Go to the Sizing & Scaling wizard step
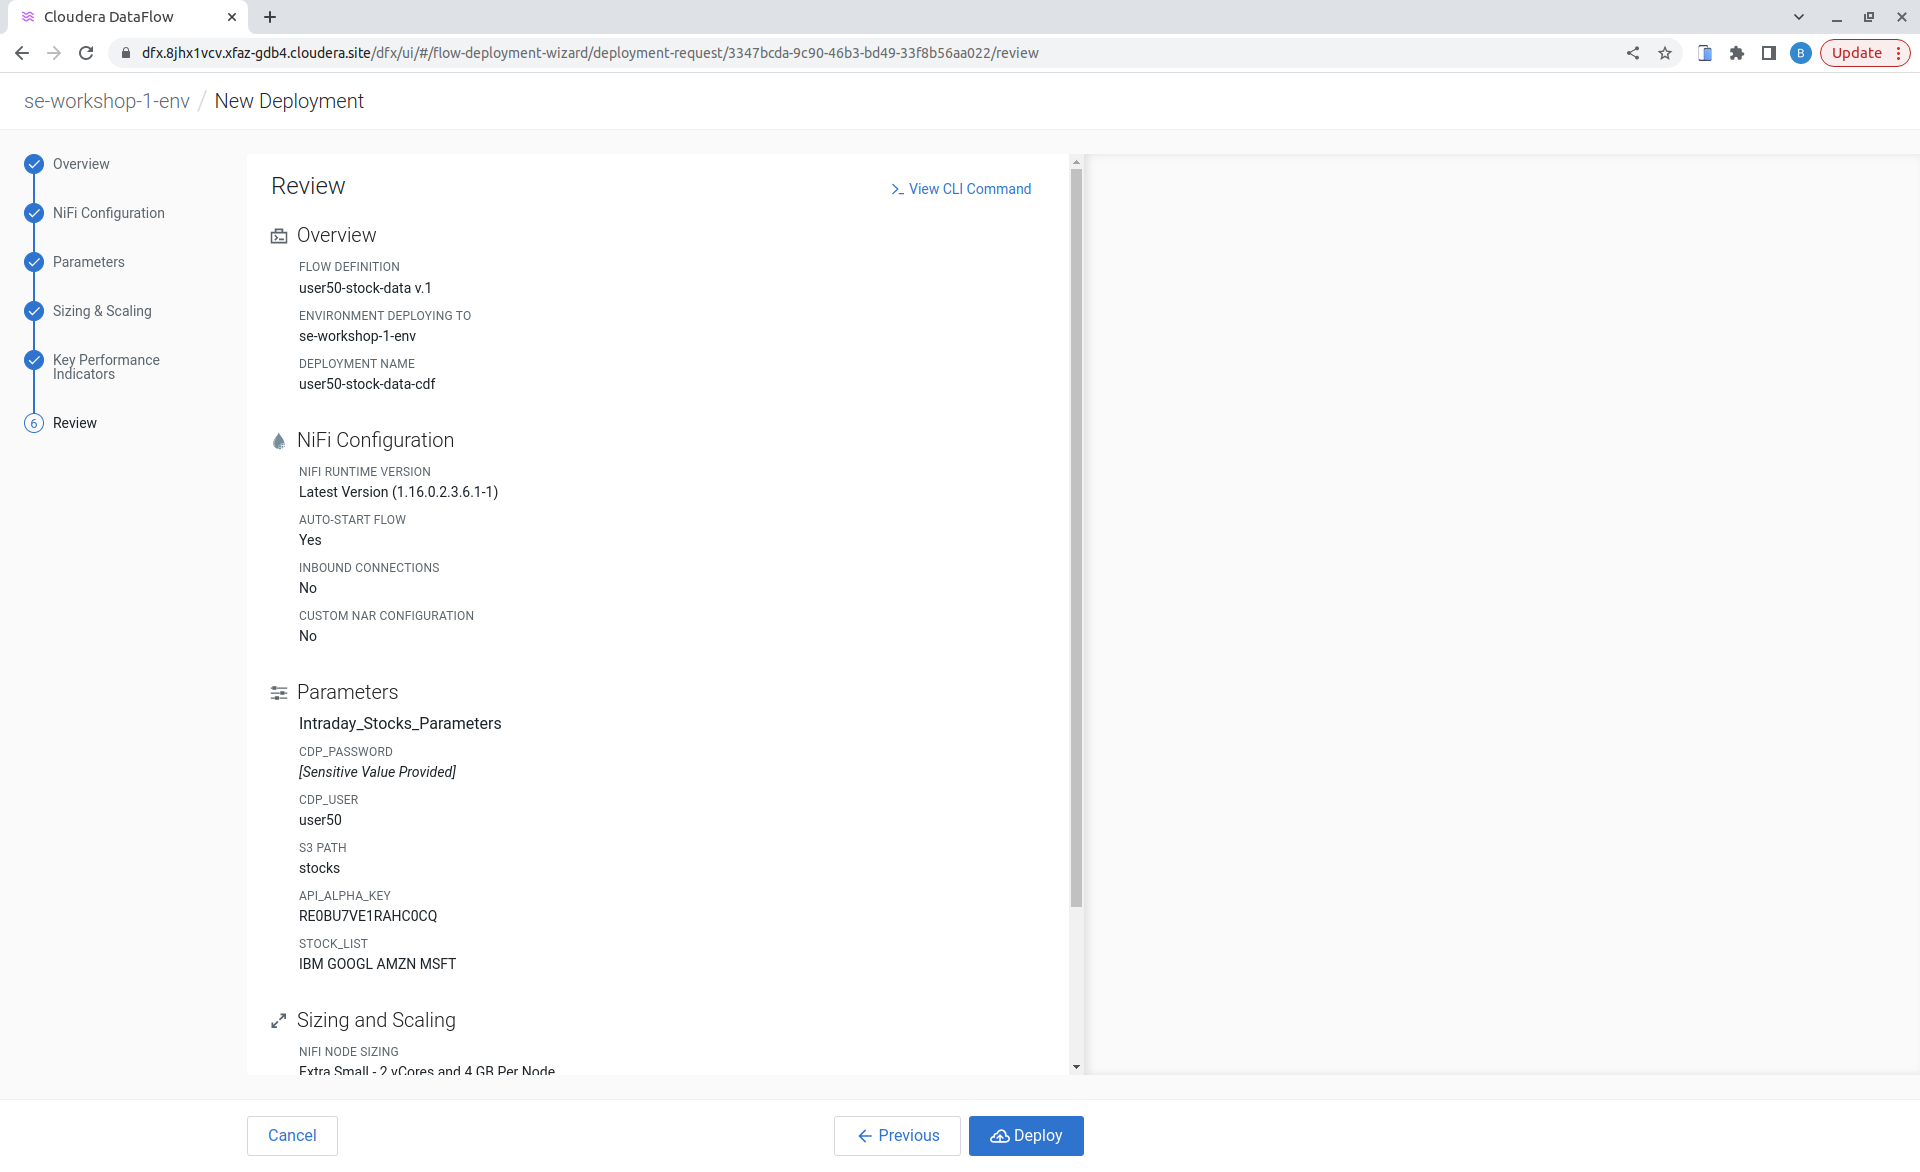1920x1172 pixels. pos(102,311)
